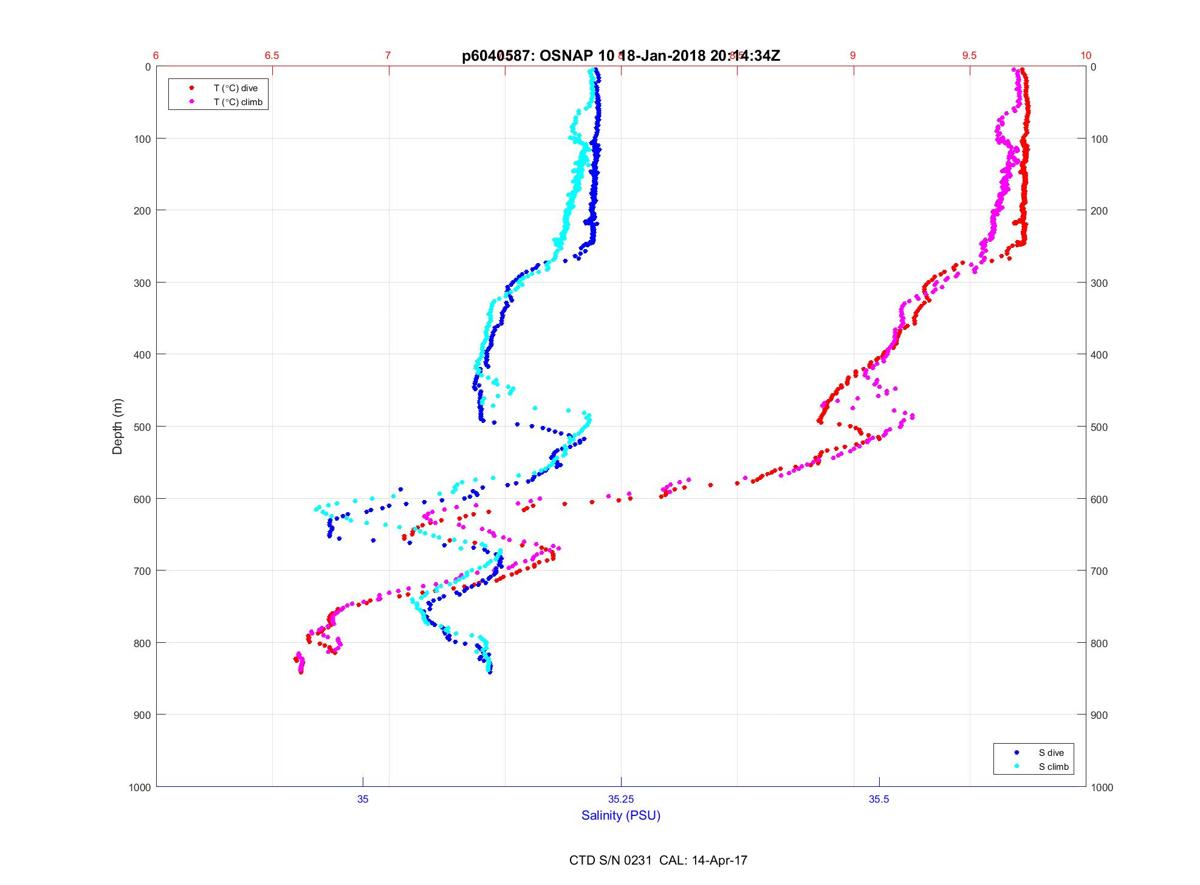Click the red 10 temperature tick label
This screenshot has width=1200, height=885.
(x=1085, y=56)
